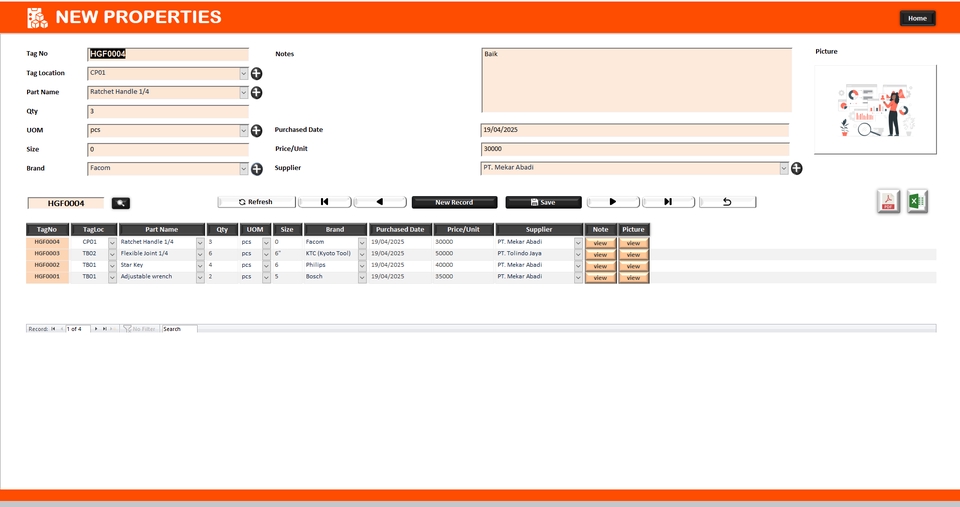The width and height of the screenshot is (960, 507).
Task: Jump to the last record
Action: point(669,202)
